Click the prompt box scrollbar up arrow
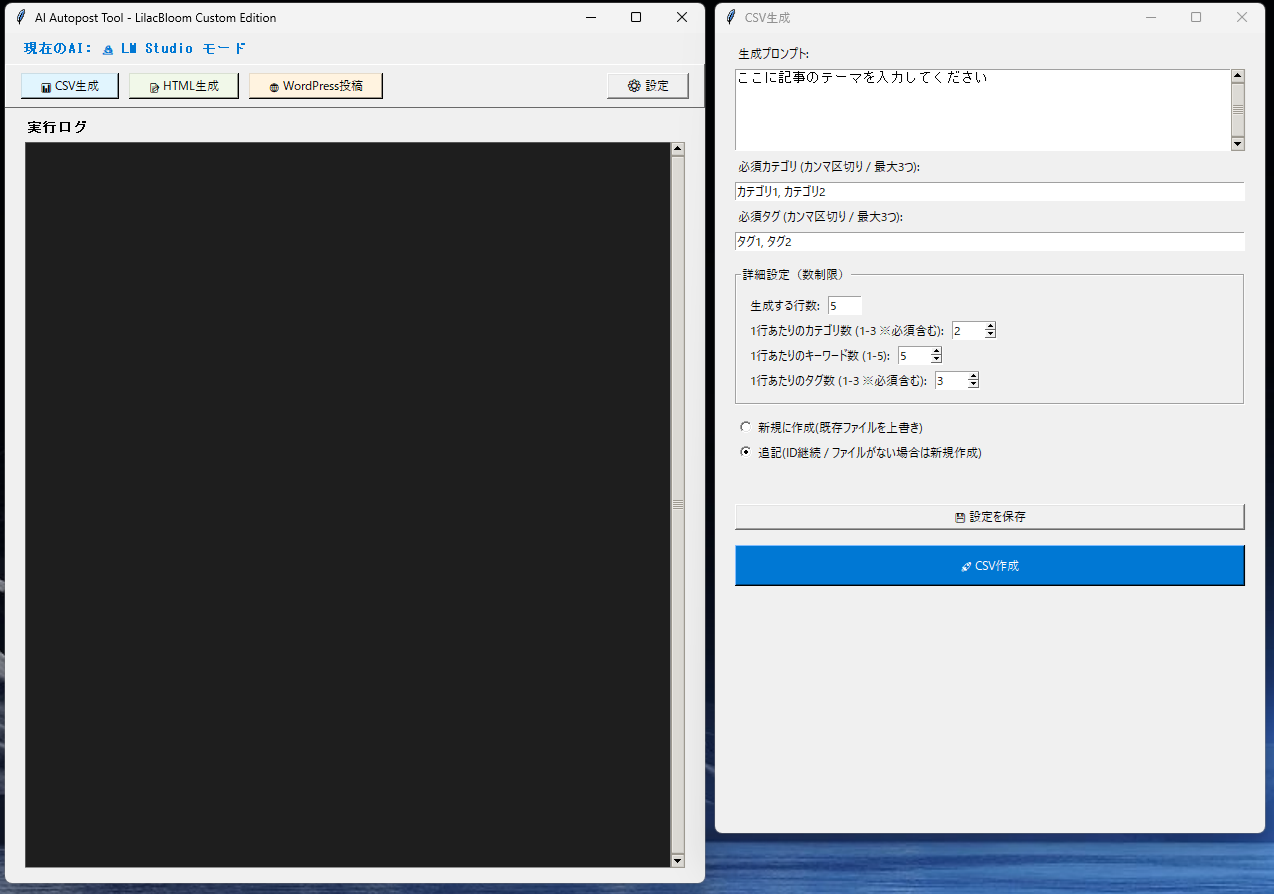The width and height of the screenshot is (1274, 894). click(x=1238, y=76)
